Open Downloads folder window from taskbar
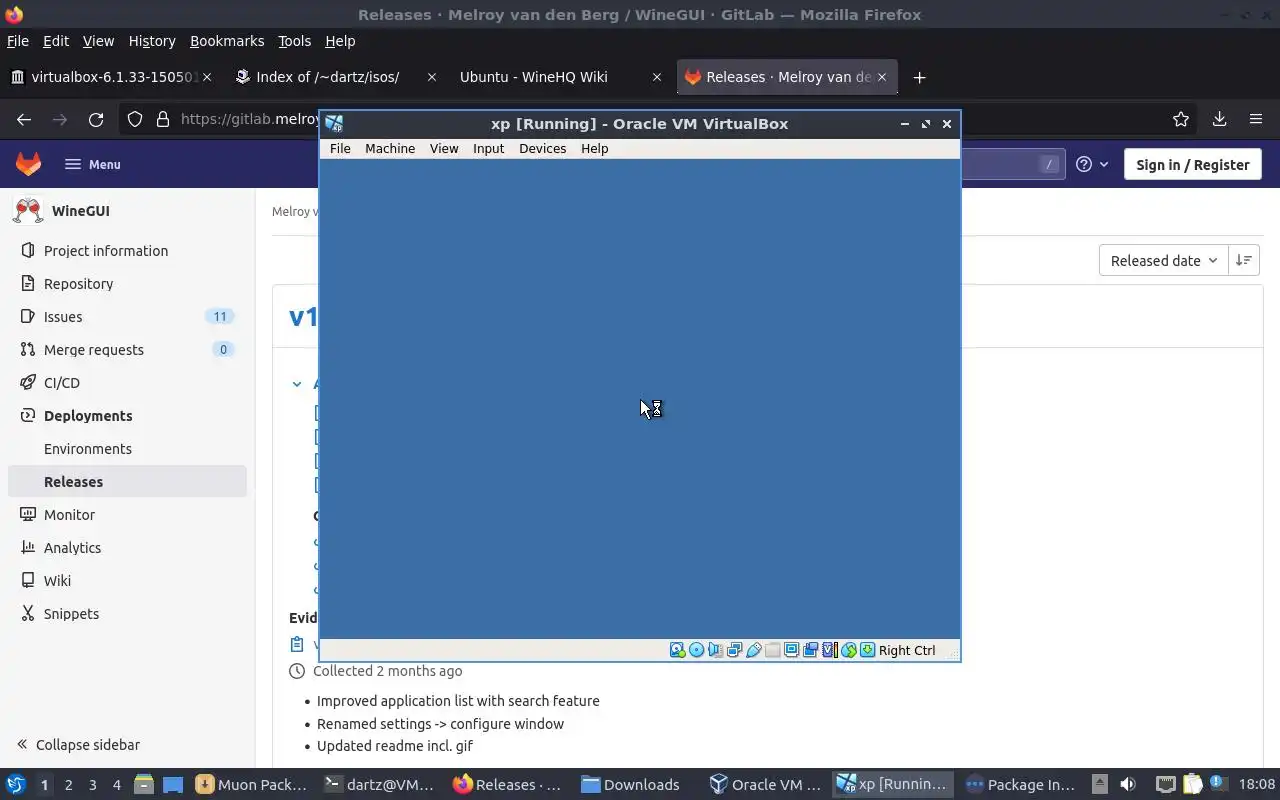The height and width of the screenshot is (800, 1280). pyautogui.click(x=632, y=785)
